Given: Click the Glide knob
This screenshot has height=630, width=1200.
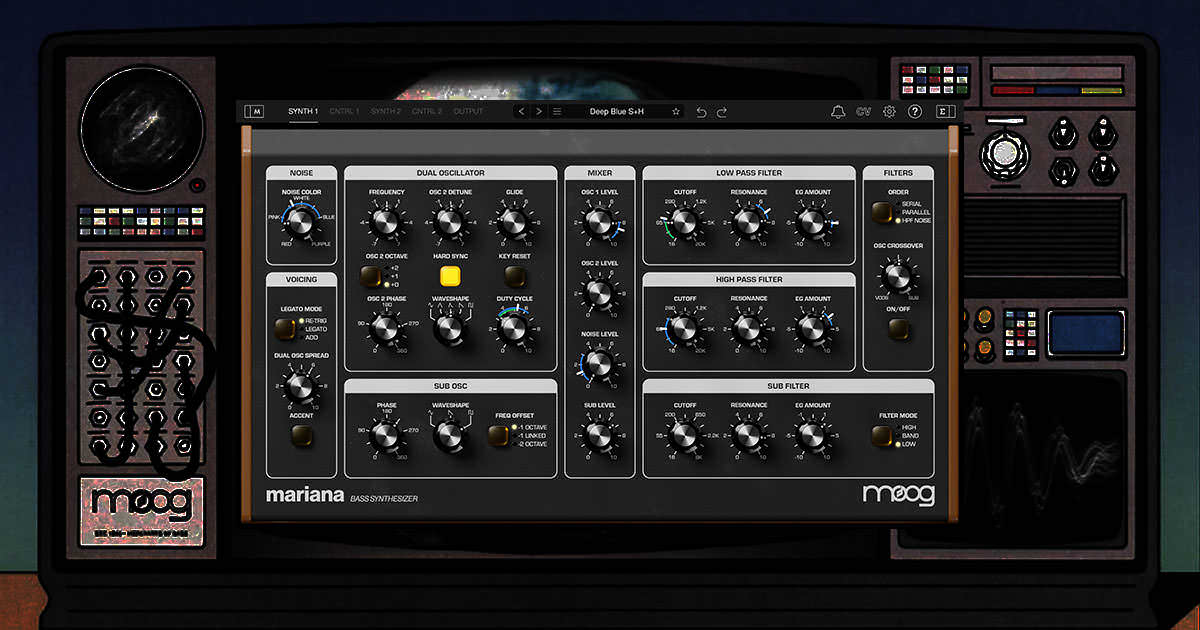Looking at the screenshot, I should click(x=513, y=222).
